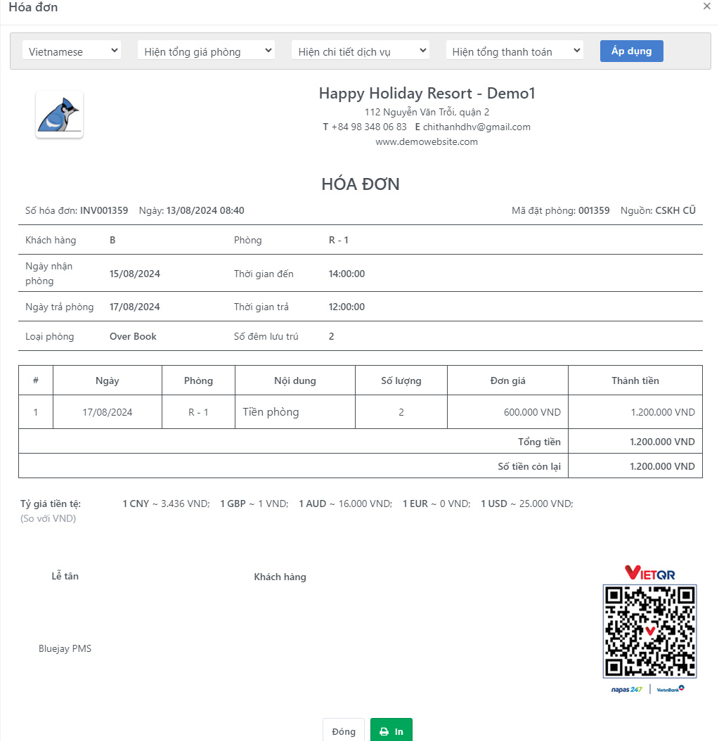Image resolution: width=718 pixels, height=741 pixels.
Task: Click the exchange rate '1 CNY ~ 3.436 VND'
Action: (166, 504)
